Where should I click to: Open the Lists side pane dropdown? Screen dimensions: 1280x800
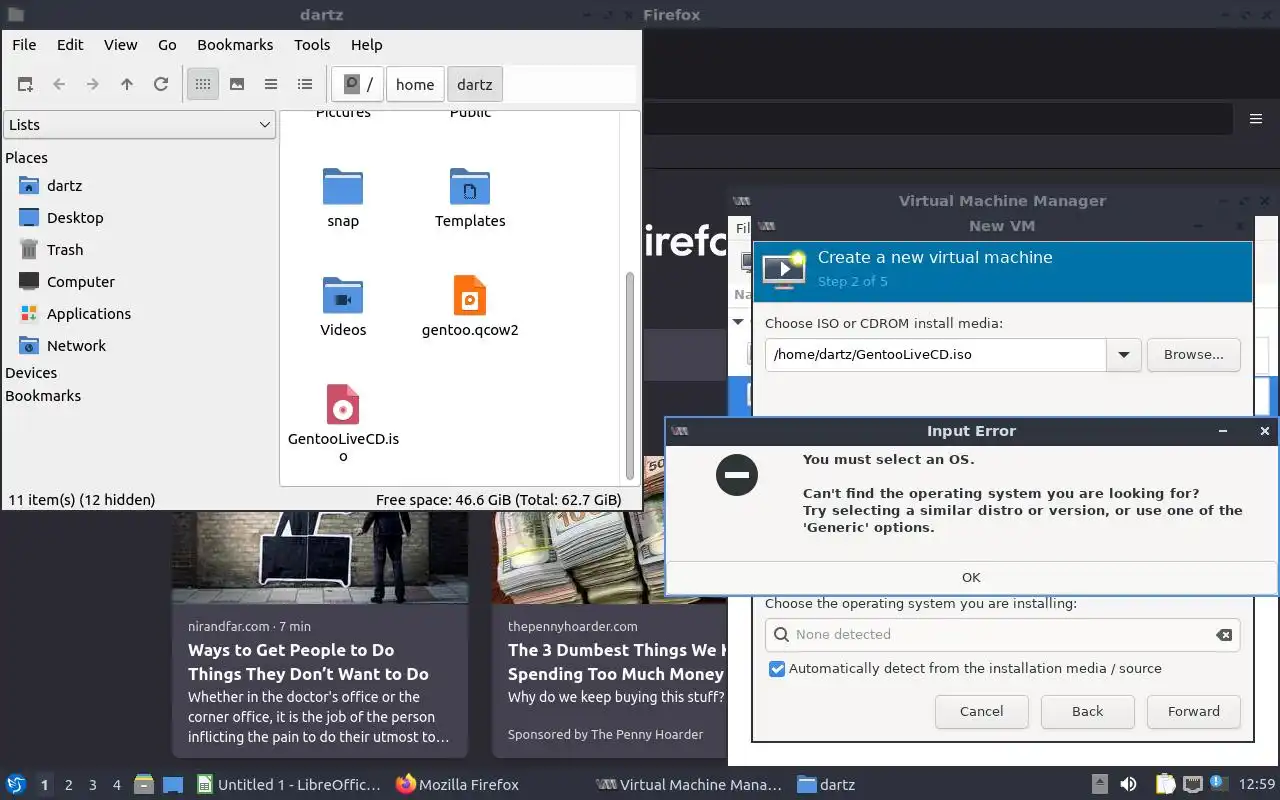[139, 125]
